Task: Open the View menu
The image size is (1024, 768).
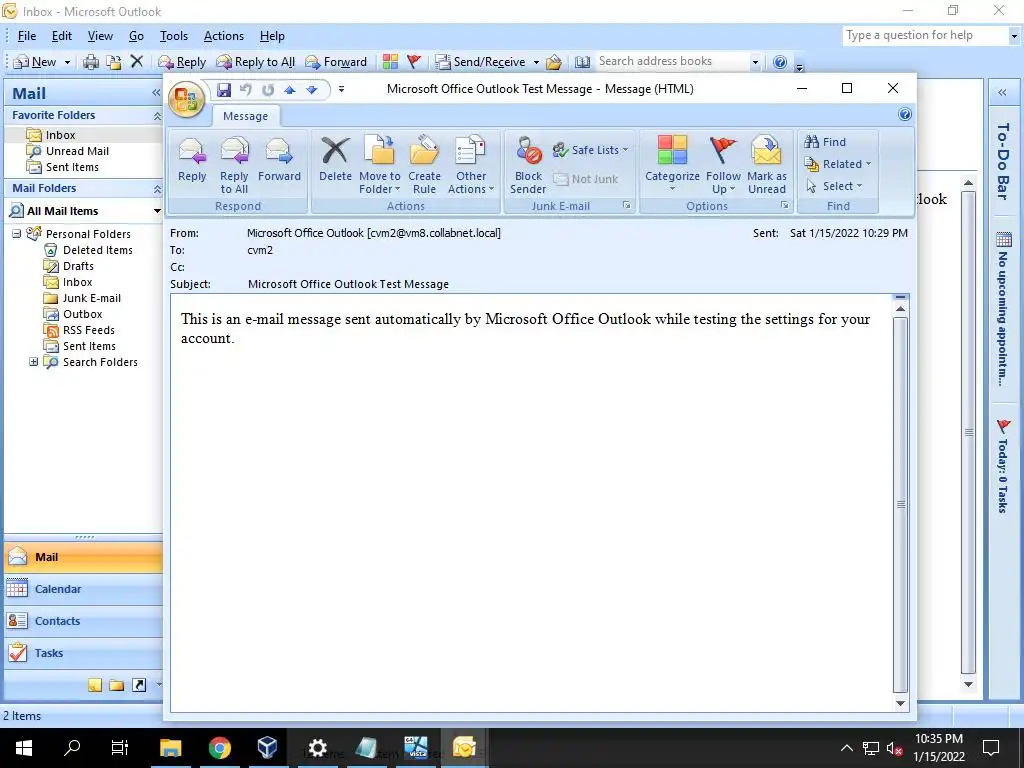Action: 101,36
